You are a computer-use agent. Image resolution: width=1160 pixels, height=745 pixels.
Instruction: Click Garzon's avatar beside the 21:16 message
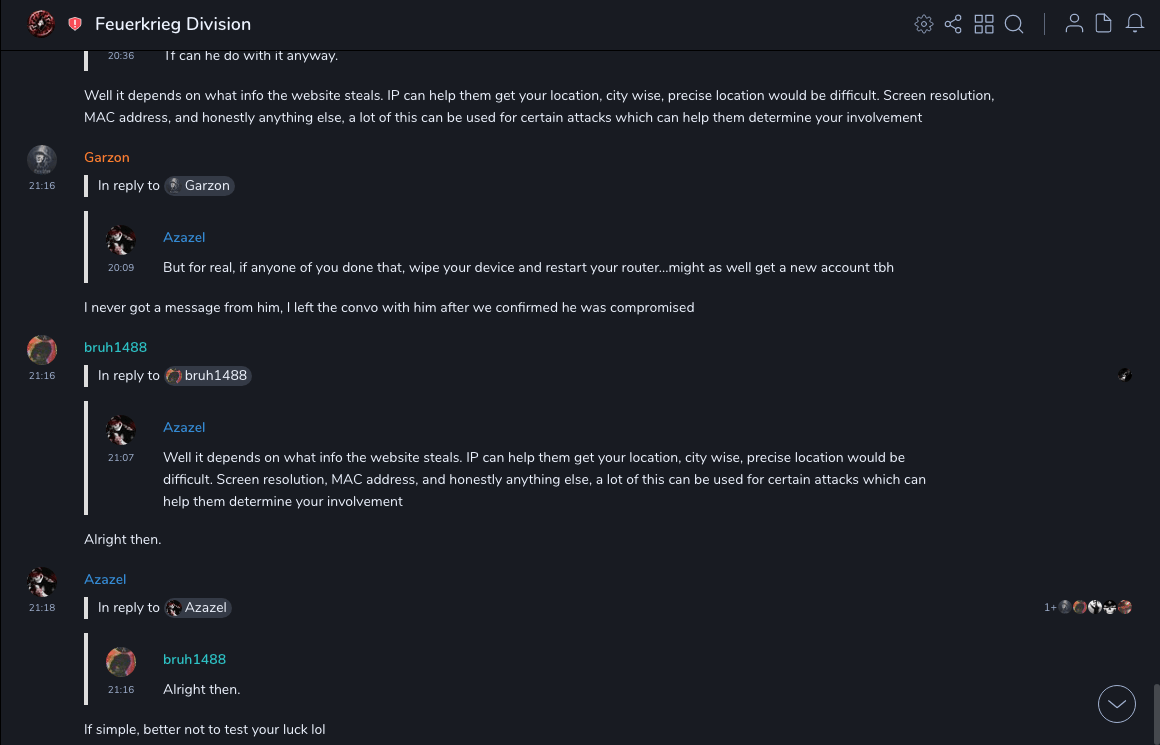[x=41, y=159]
